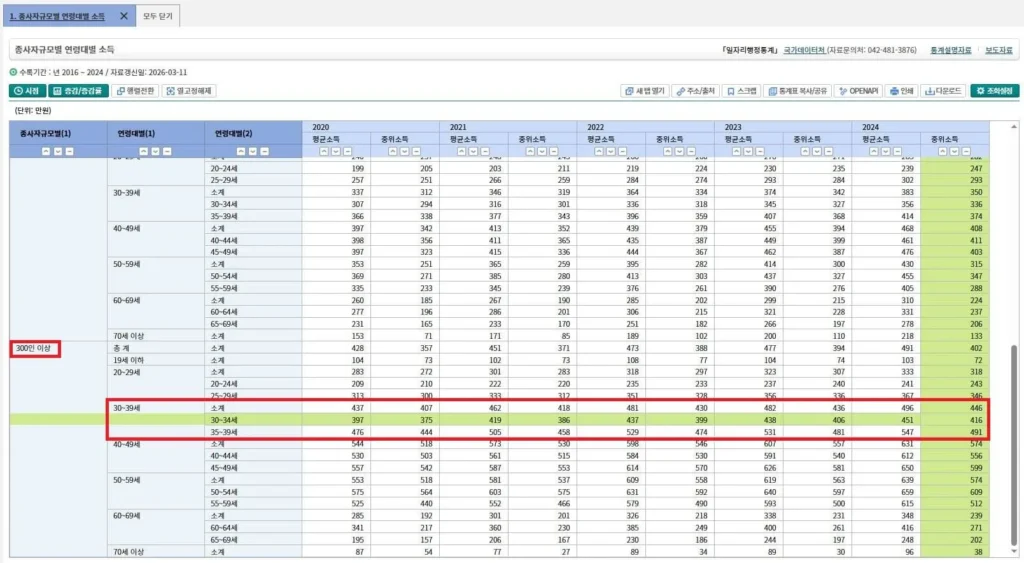
Task: Sort 연령대별(1) column descending arrow
Action: 155,152
